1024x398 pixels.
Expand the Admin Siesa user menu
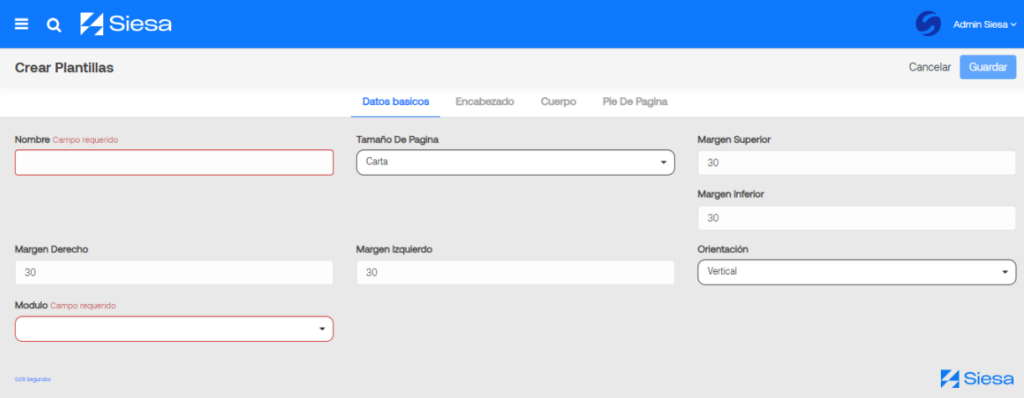pos(985,24)
